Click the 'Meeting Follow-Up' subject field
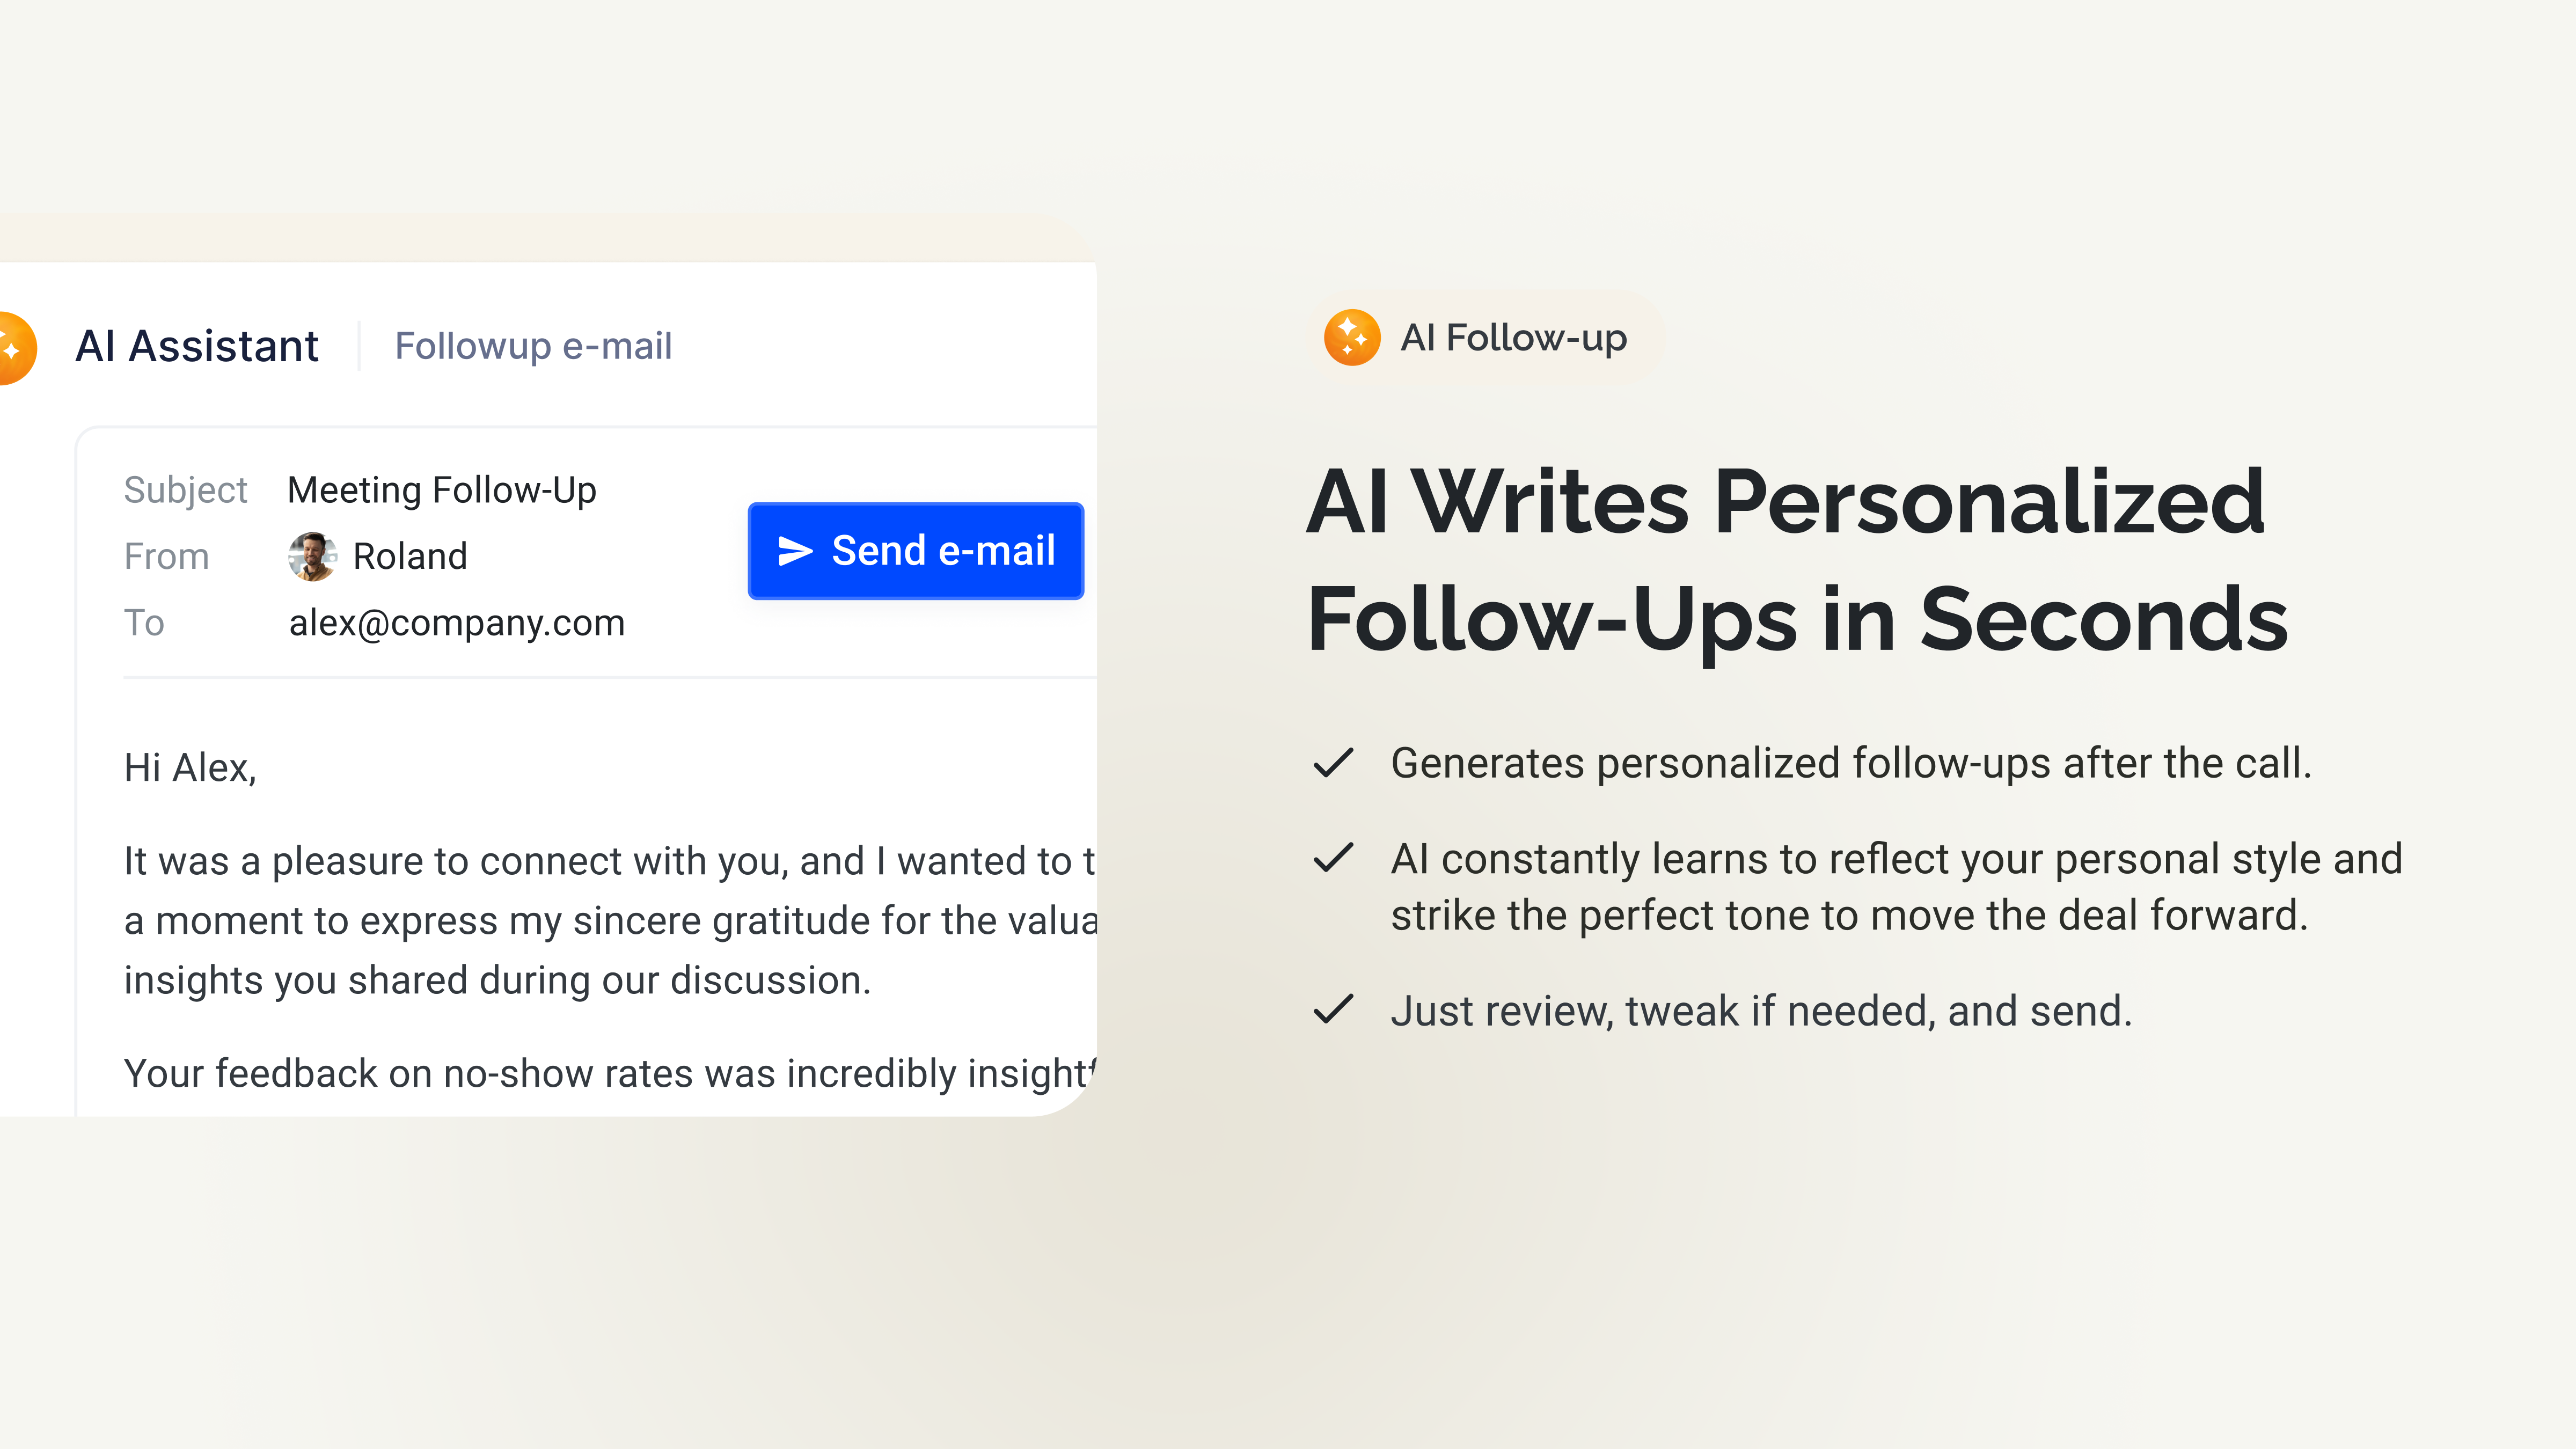 coord(441,490)
